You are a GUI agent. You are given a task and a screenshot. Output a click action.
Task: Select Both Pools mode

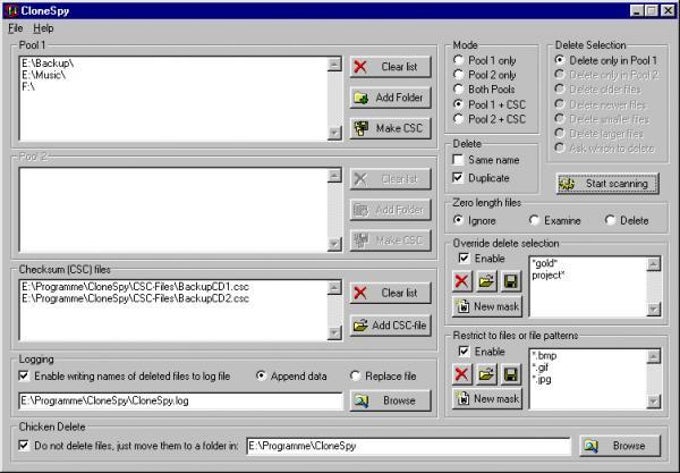click(484, 89)
